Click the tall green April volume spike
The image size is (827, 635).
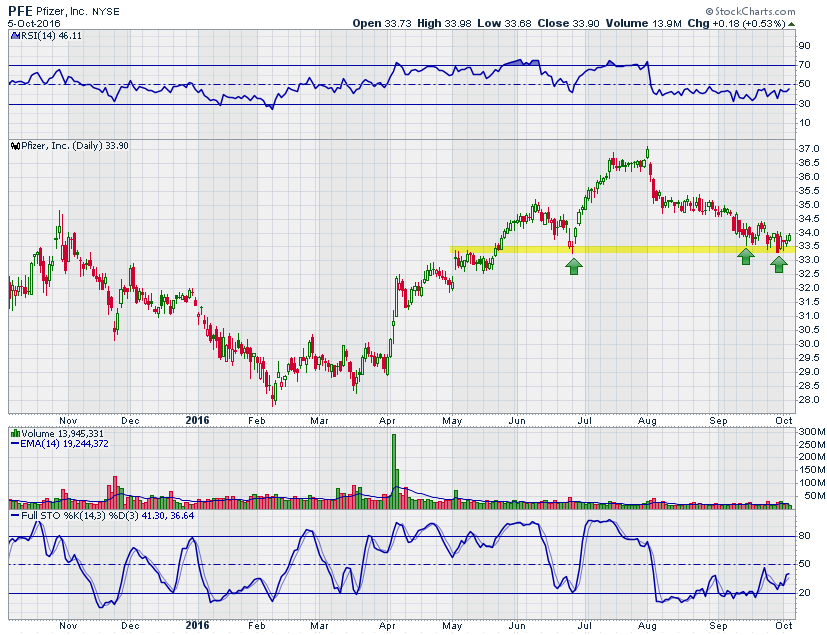pyautogui.click(x=394, y=470)
